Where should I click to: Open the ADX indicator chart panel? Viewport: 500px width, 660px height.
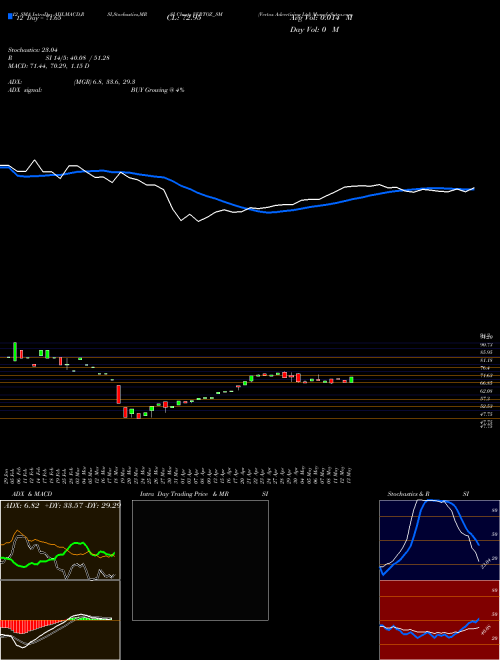[60, 540]
